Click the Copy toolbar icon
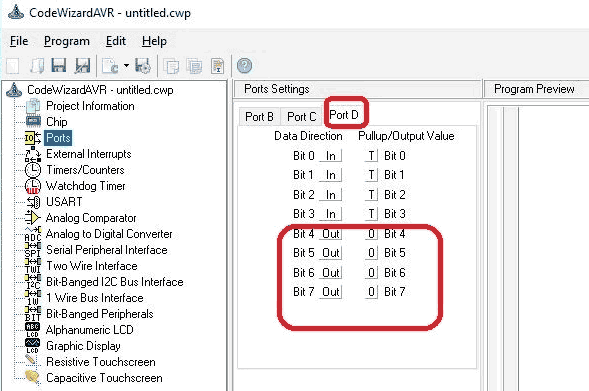Viewport: 589px width, 391px height. pyautogui.click(x=172, y=66)
